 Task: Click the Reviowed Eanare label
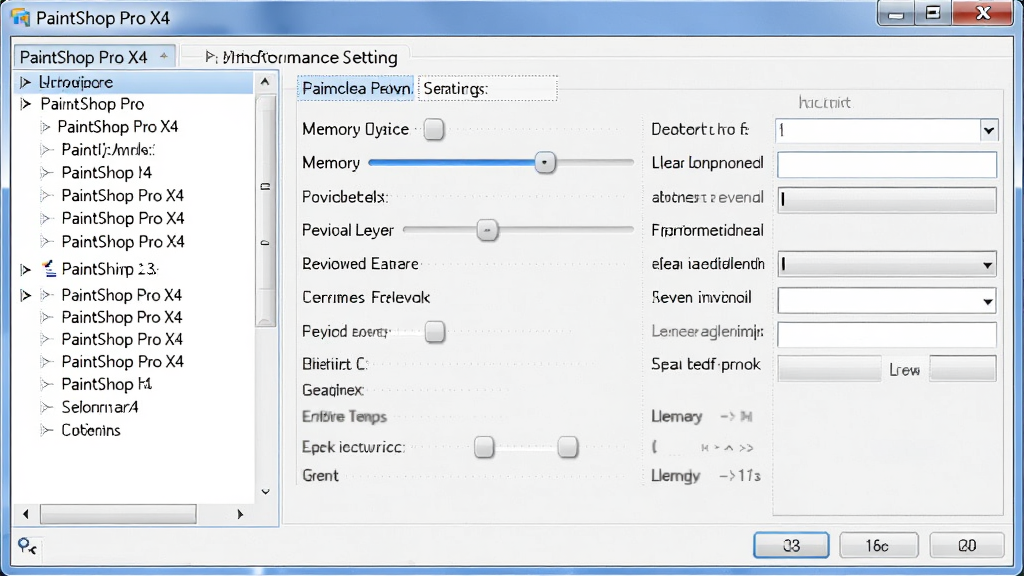coord(360,264)
